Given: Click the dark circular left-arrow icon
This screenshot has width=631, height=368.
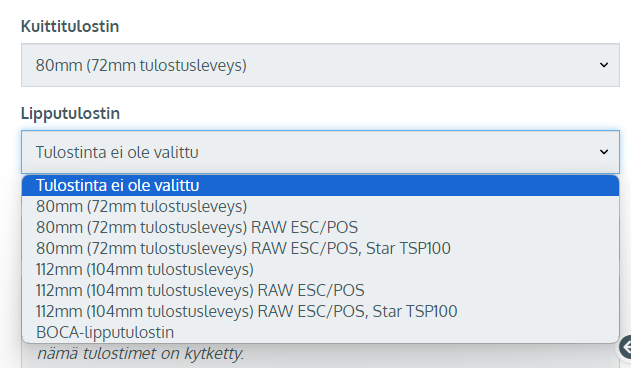Looking at the screenshot, I should pos(626,347).
